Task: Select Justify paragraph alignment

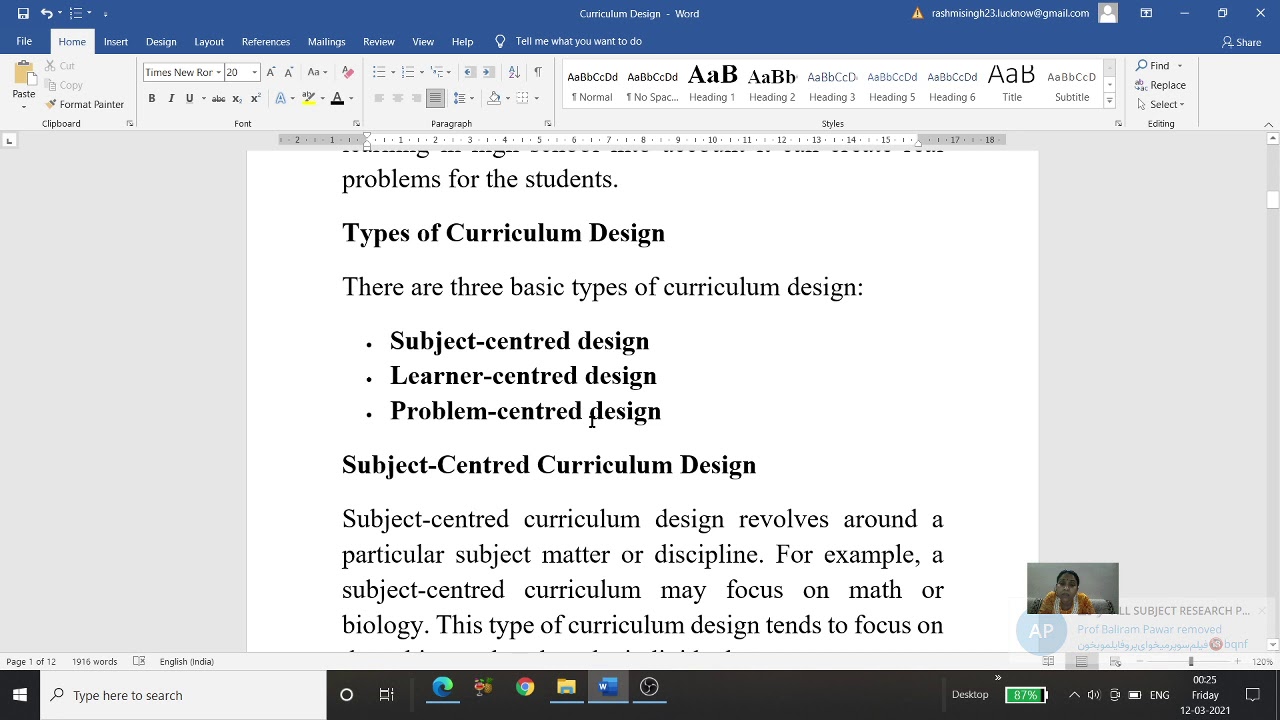Action: coord(435,98)
